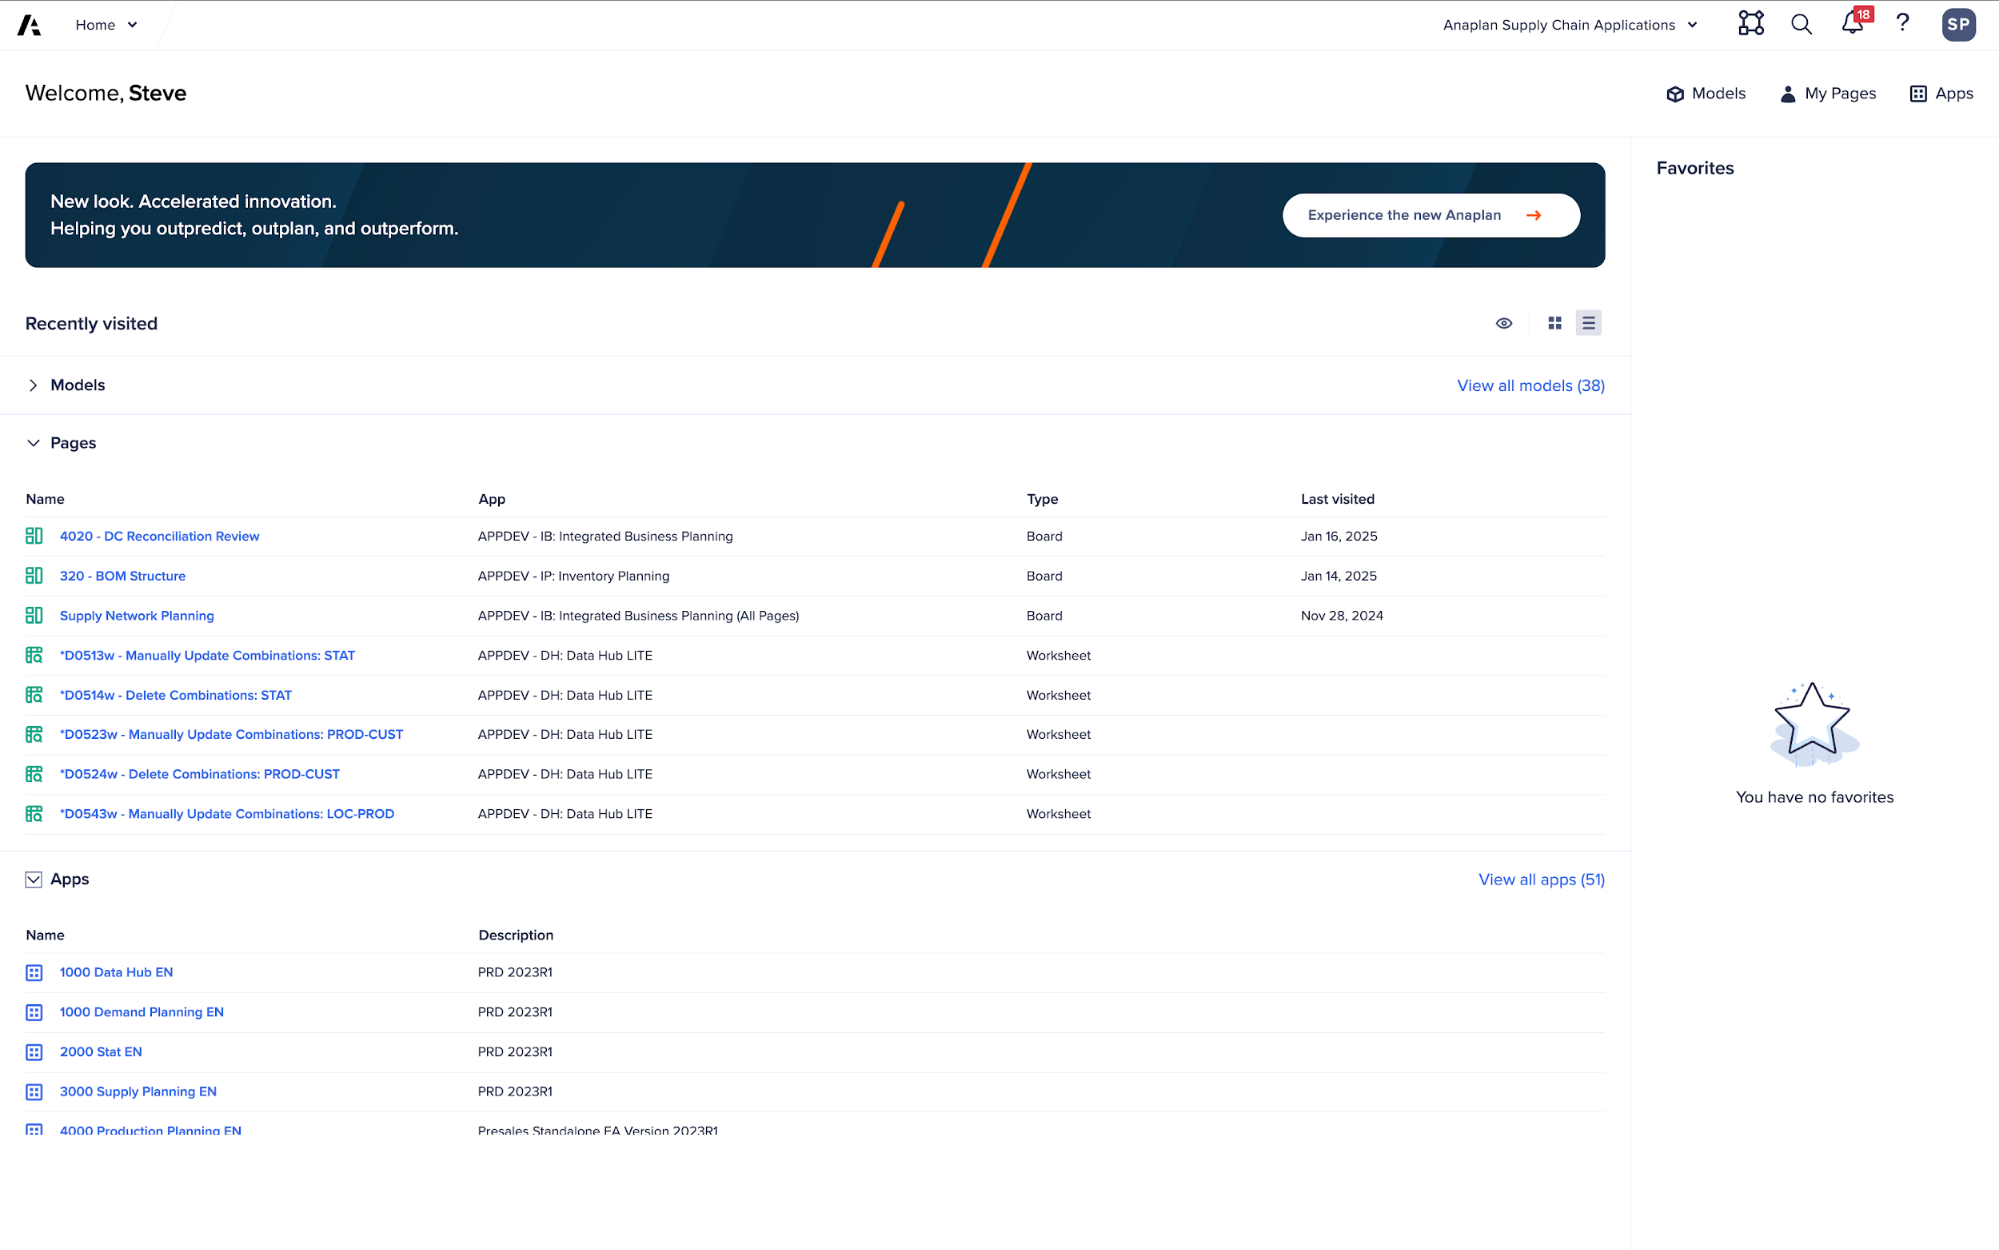This screenshot has width=1999, height=1250.
Task: Open the SP user avatar
Action: pyautogui.click(x=1958, y=24)
